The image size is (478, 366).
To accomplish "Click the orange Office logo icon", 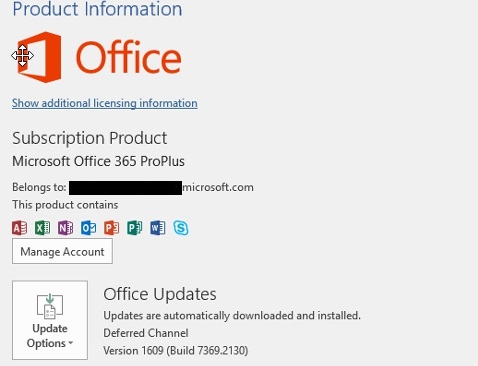I will (39, 57).
